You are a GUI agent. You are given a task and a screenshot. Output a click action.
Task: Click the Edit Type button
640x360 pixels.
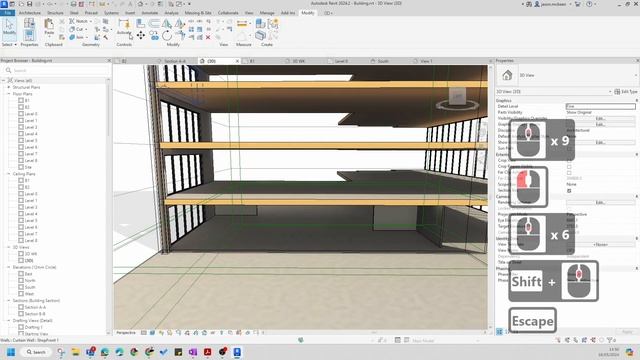pos(626,91)
